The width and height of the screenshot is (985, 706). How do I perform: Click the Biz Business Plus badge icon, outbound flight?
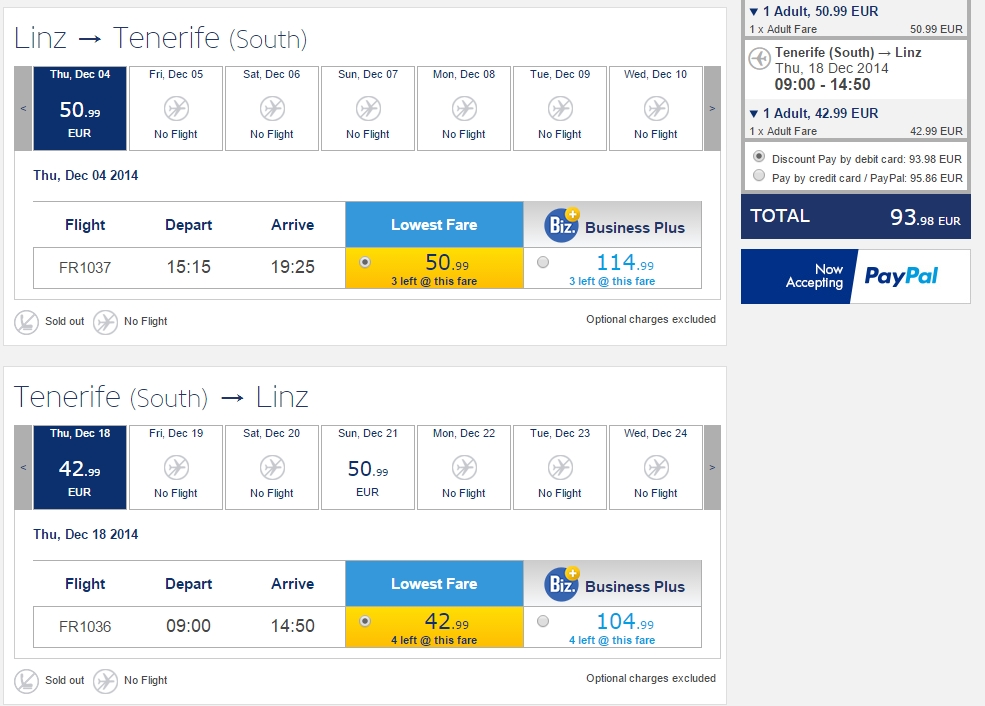point(562,225)
